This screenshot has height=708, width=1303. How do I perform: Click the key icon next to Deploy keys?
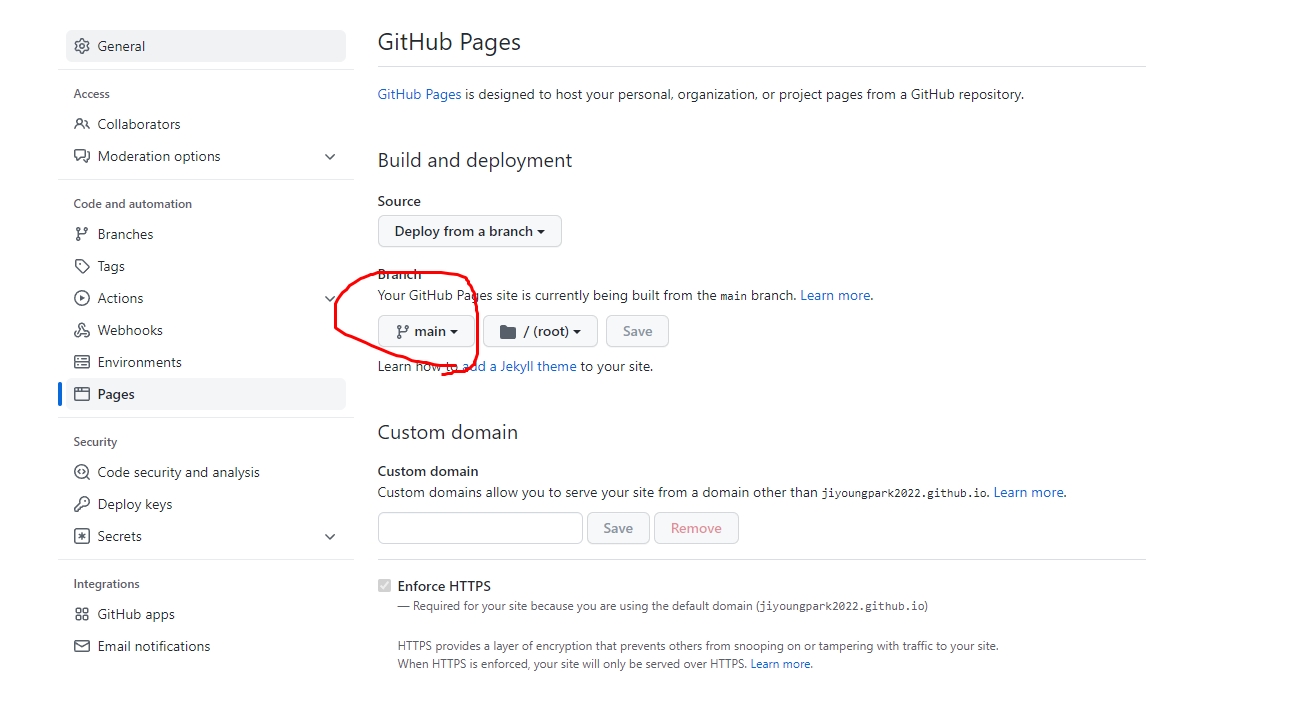[x=82, y=504]
